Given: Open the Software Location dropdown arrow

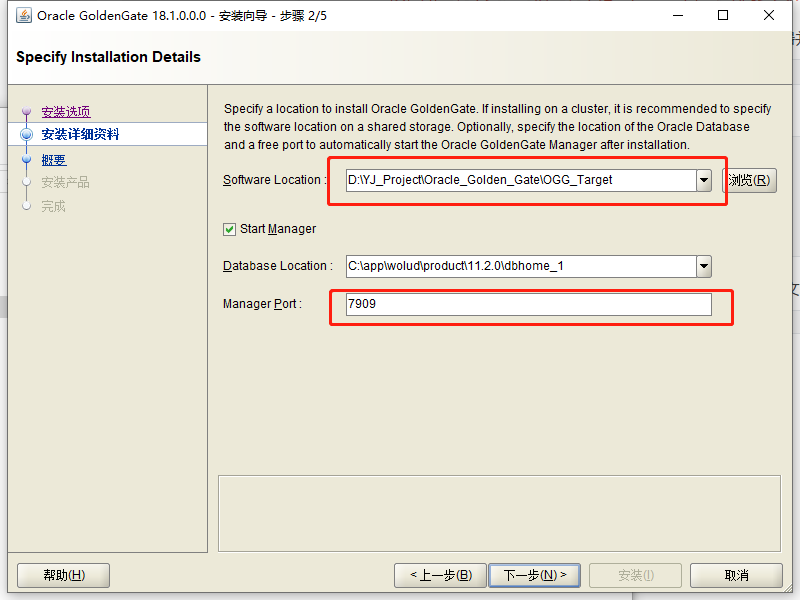Looking at the screenshot, I should coord(704,180).
